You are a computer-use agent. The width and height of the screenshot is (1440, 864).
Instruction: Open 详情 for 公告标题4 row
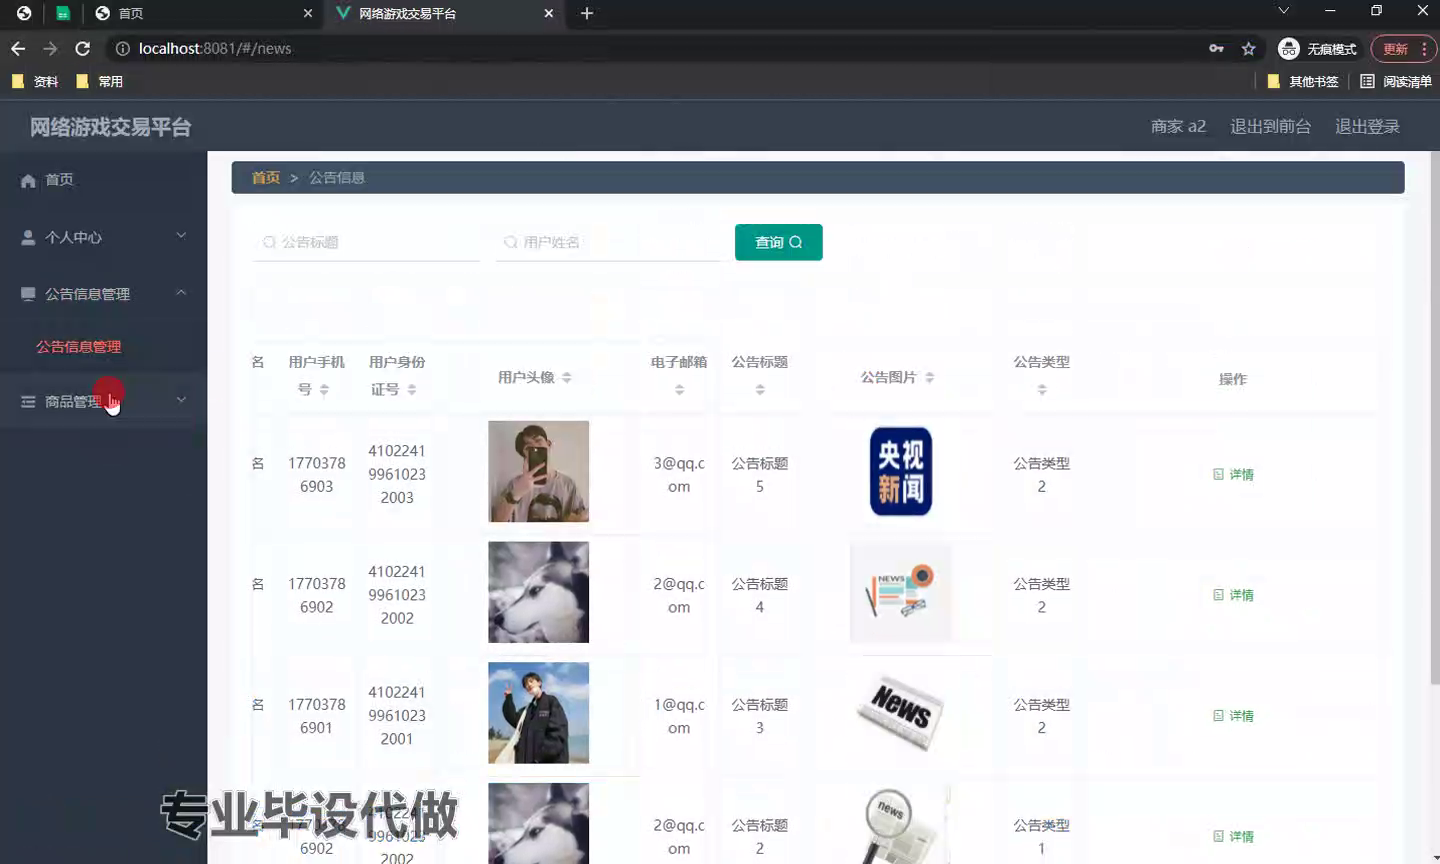[x=1233, y=595]
